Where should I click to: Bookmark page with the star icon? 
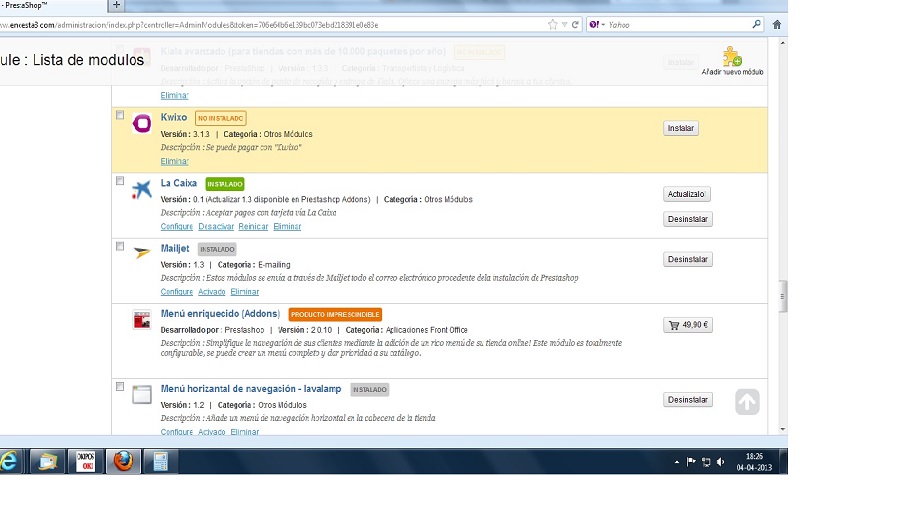pyautogui.click(x=552, y=25)
